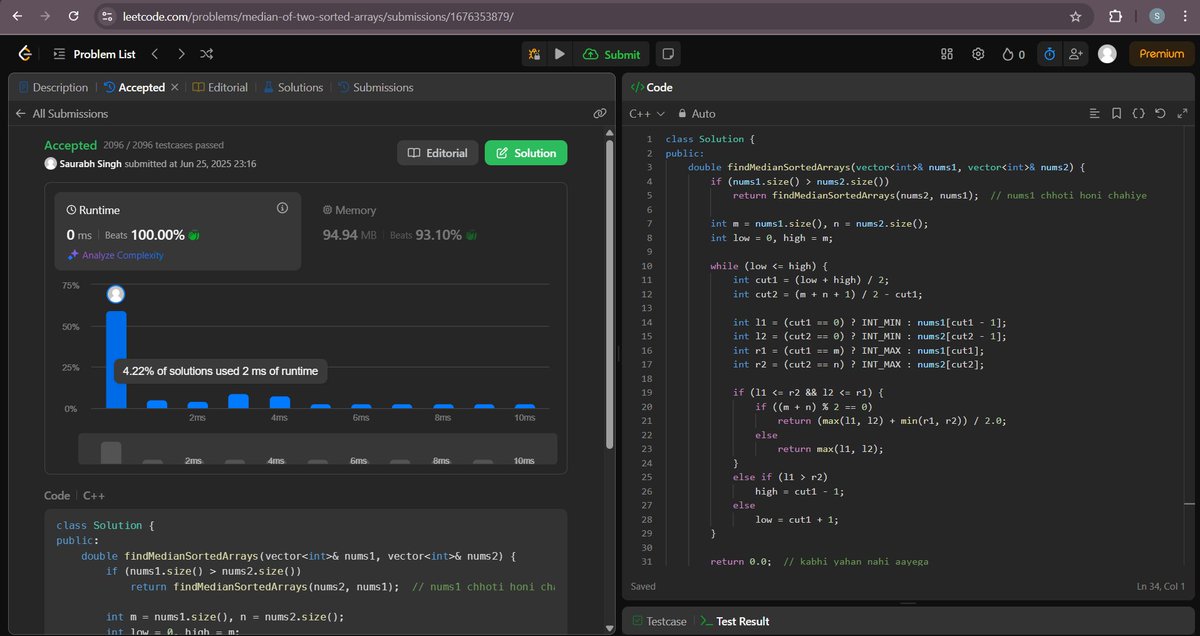Click the Runtime info circle icon
The width and height of the screenshot is (1200, 636).
coord(282,208)
